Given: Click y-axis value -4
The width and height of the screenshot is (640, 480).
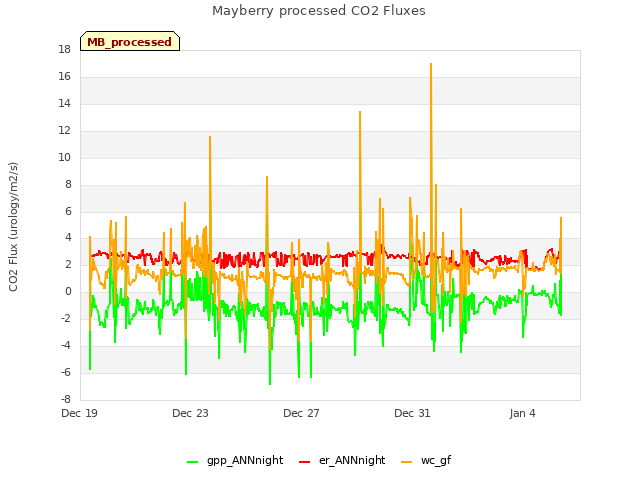Looking at the screenshot, I should pyautogui.click(x=66, y=345).
